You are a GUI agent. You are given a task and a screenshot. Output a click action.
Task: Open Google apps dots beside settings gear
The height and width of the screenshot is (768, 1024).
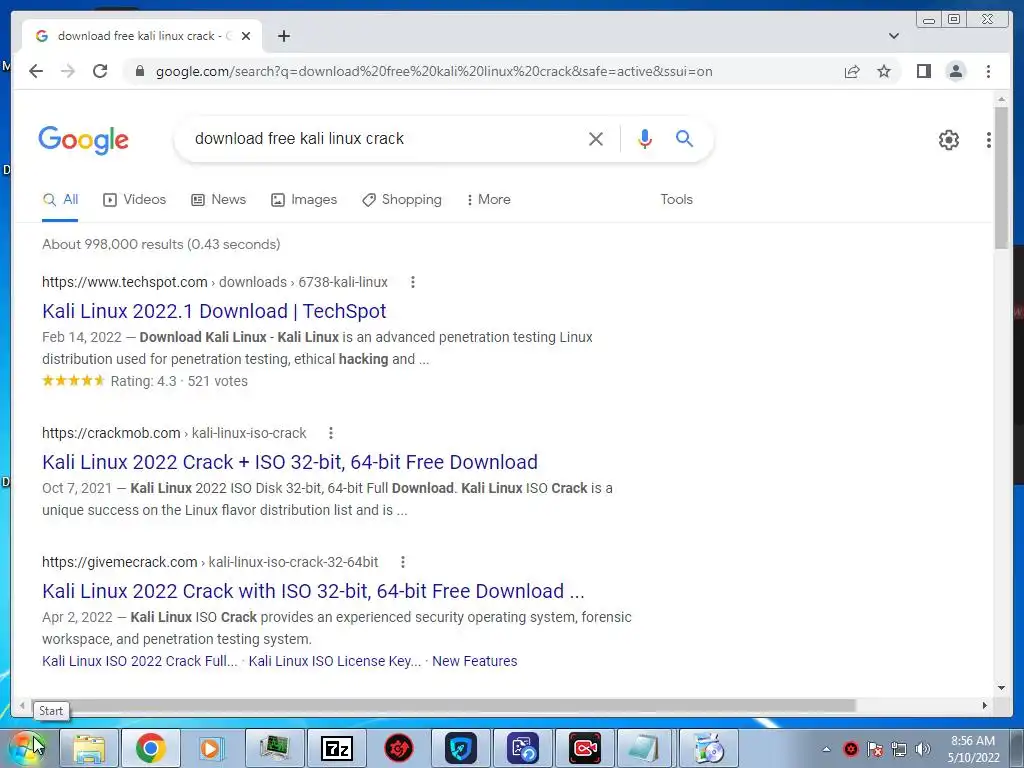[x=988, y=139]
